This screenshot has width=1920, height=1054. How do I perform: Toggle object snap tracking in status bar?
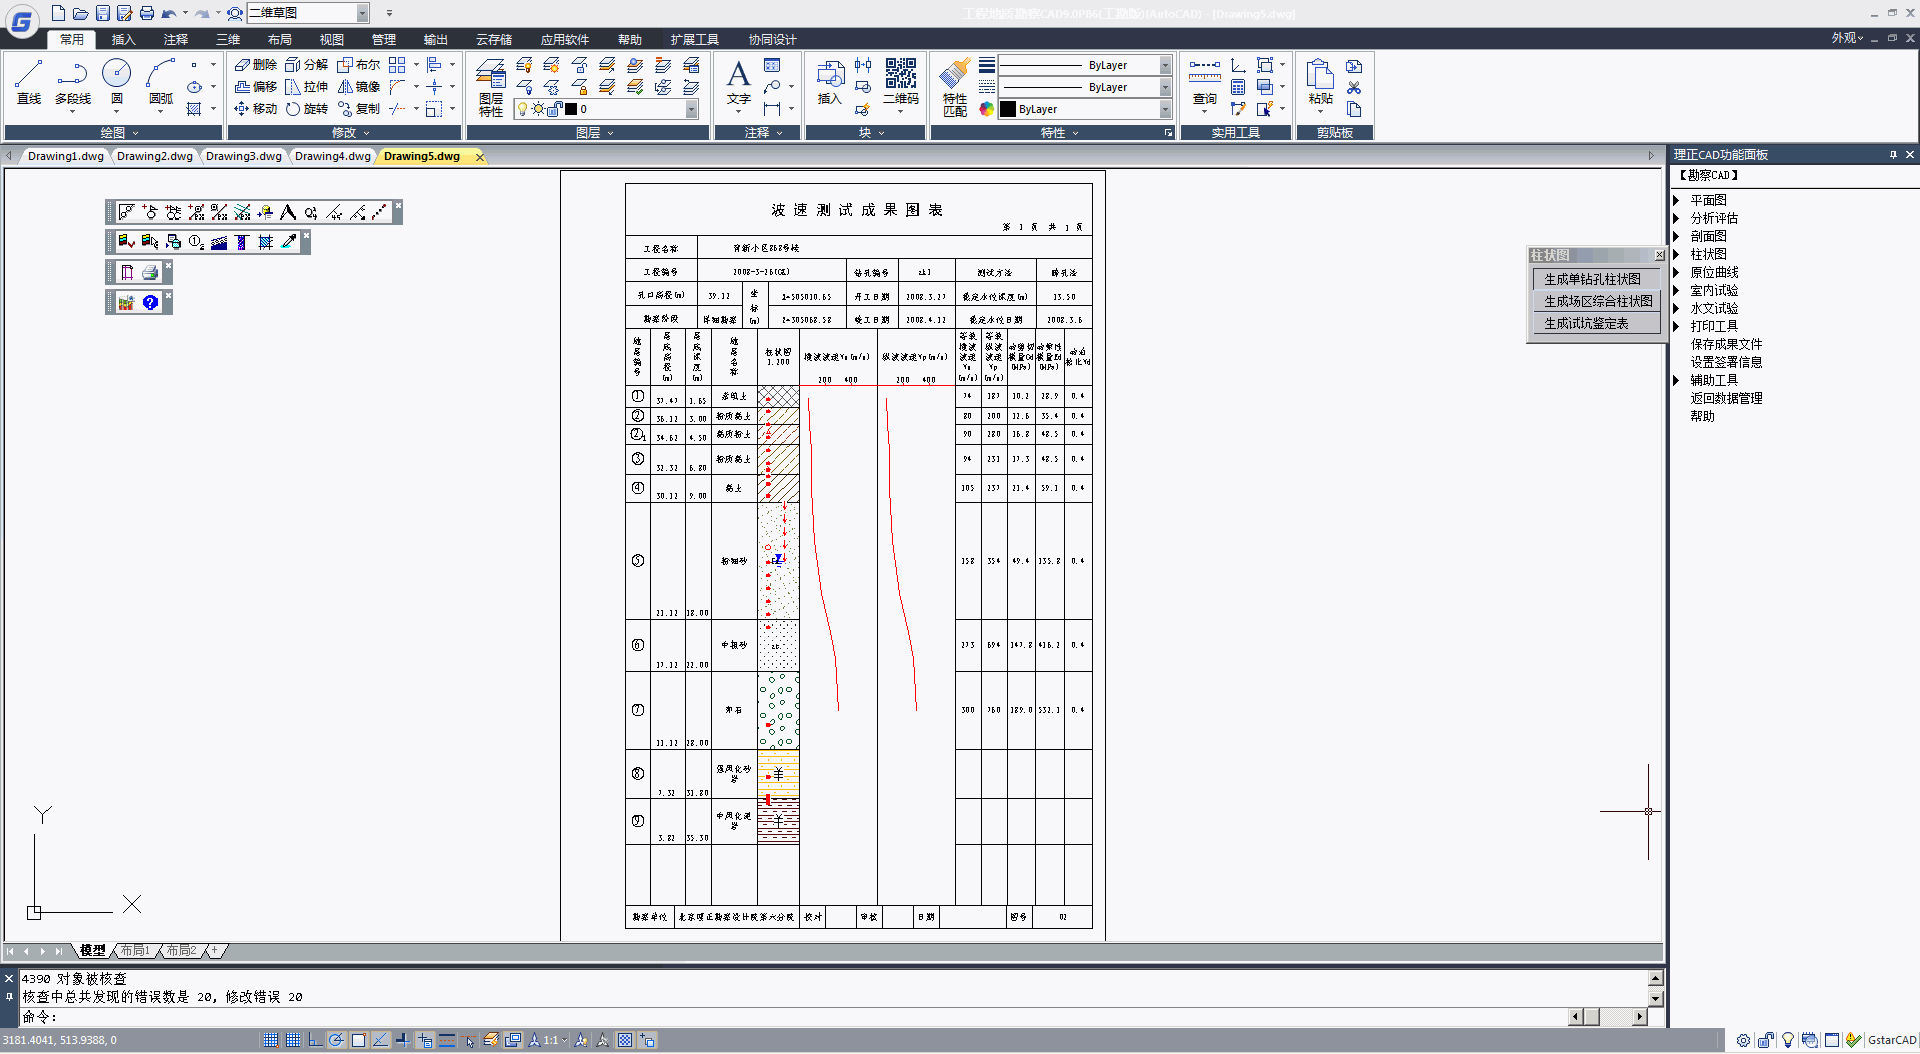coord(380,1040)
